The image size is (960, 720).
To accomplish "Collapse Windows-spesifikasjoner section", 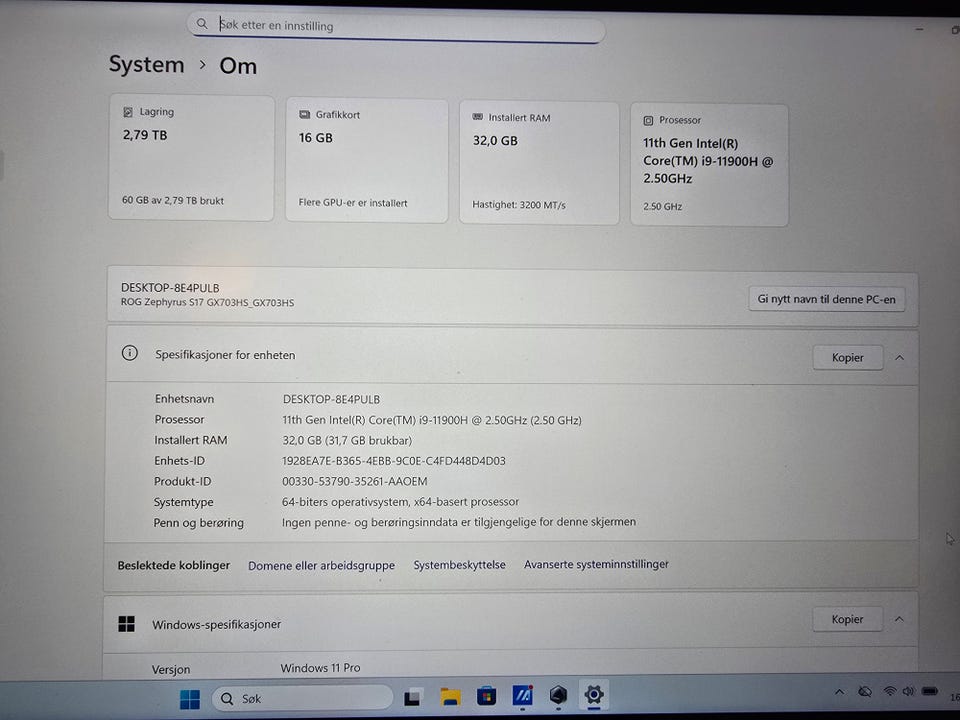I will tap(899, 619).
